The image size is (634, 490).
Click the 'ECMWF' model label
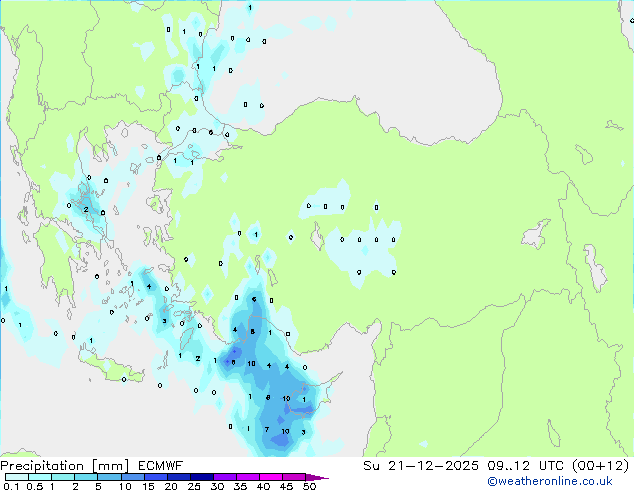161,466
